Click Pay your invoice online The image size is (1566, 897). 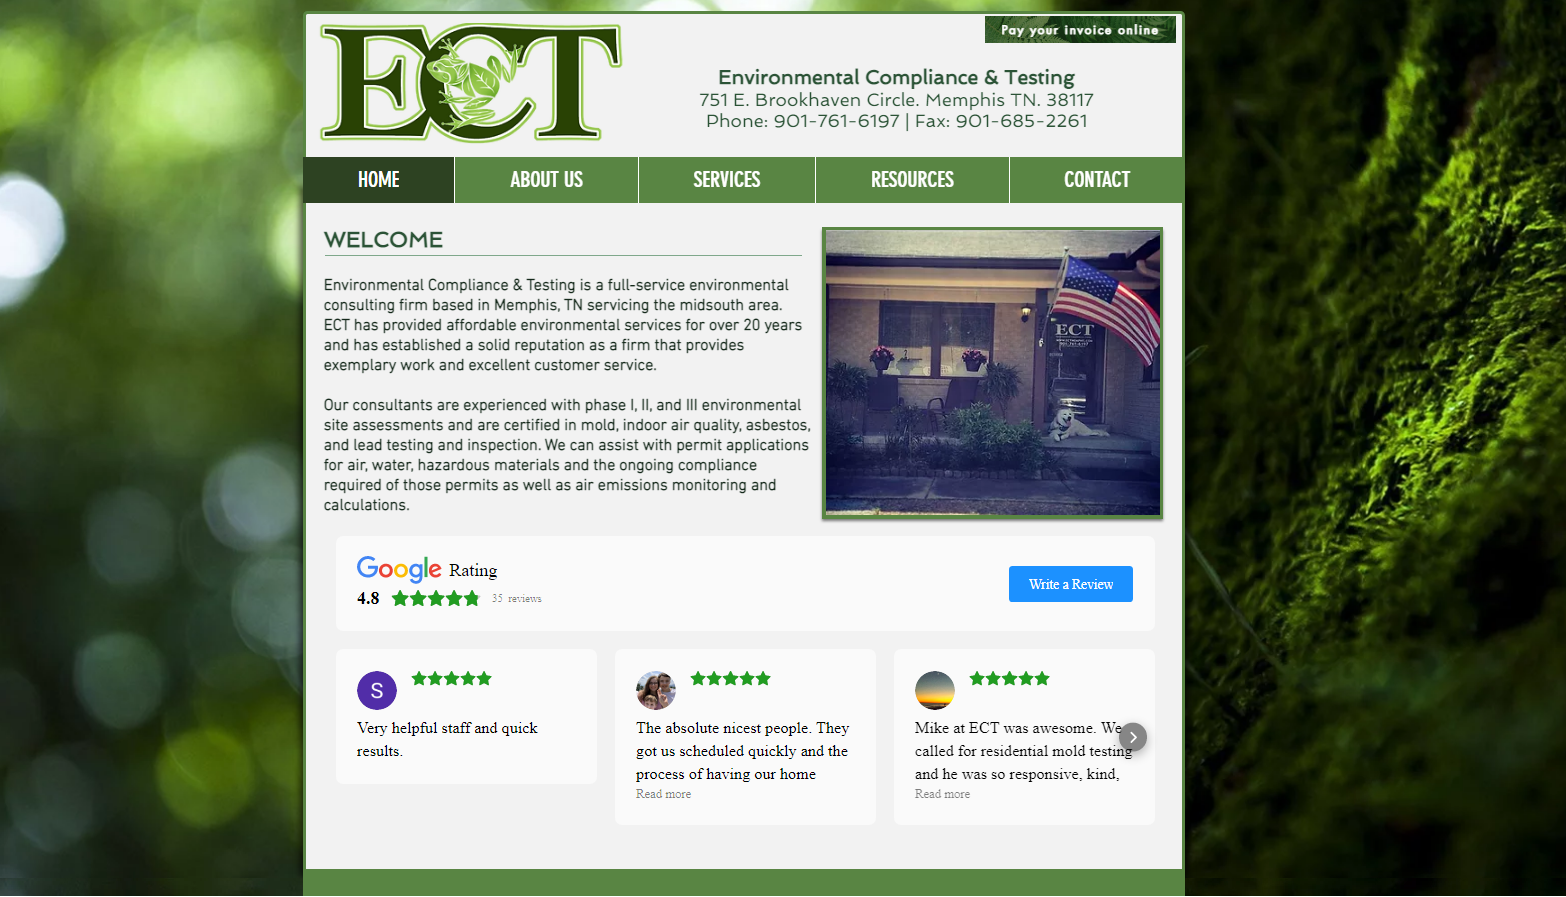pyautogui.click(x=1080, y=30)
